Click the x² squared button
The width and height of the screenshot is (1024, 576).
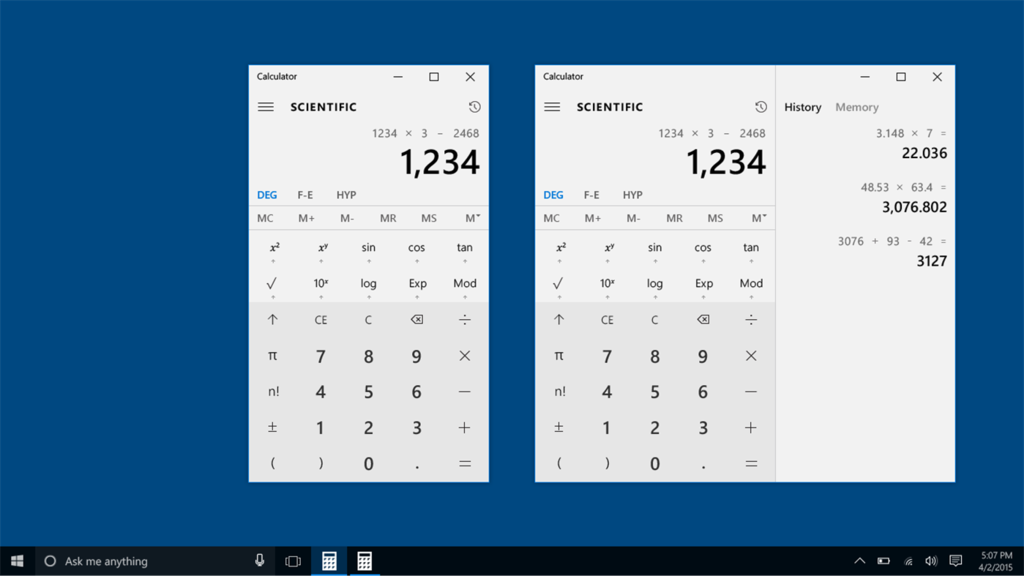[273, 247]
